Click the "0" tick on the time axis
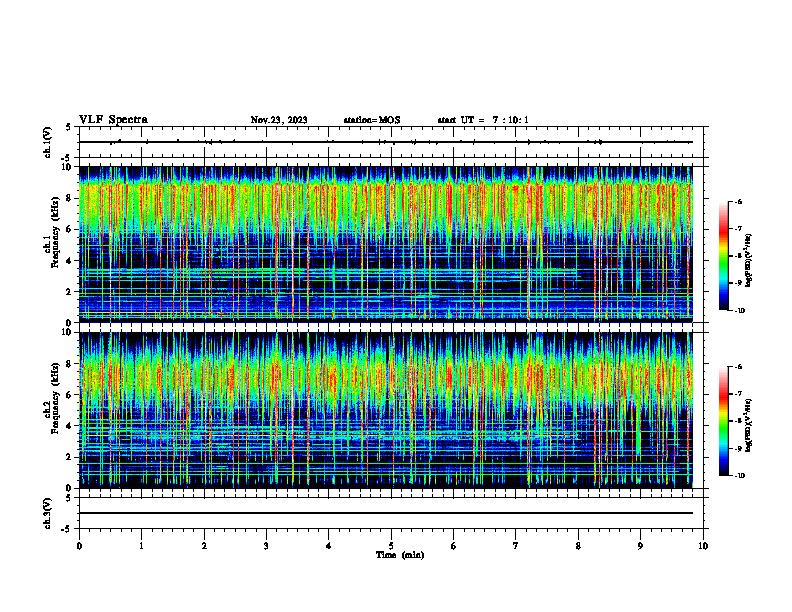792x612 pixels. pos(79,546)
